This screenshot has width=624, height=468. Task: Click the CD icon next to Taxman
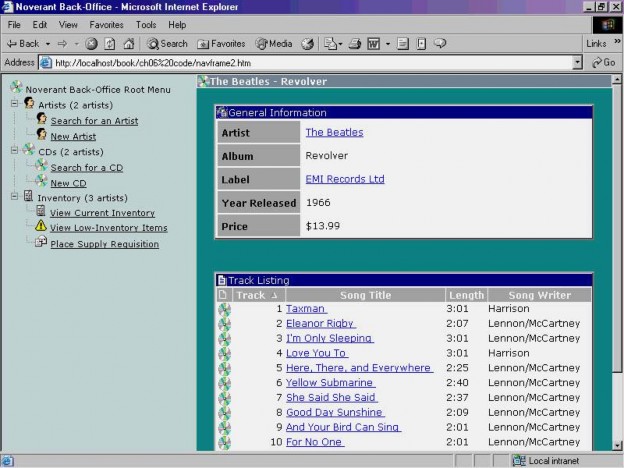(224, 309)
